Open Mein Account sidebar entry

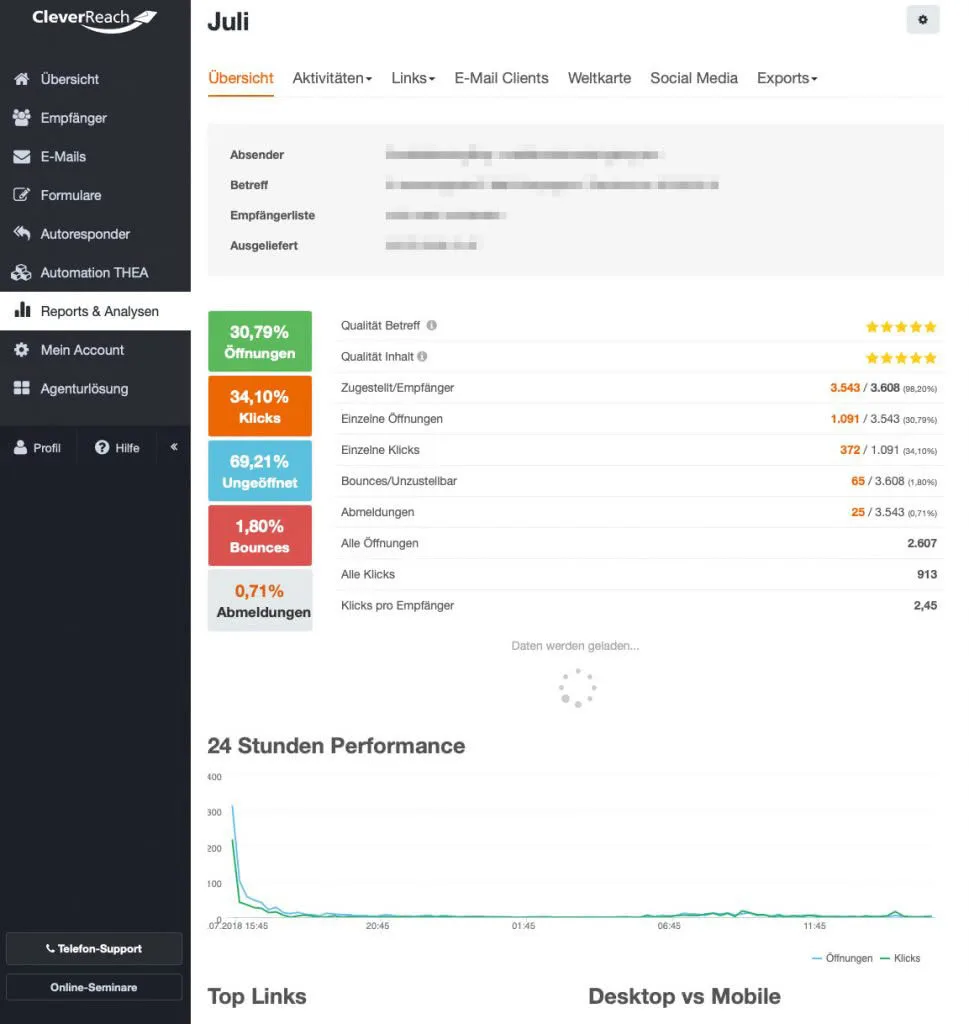click(x=95, y=349)
